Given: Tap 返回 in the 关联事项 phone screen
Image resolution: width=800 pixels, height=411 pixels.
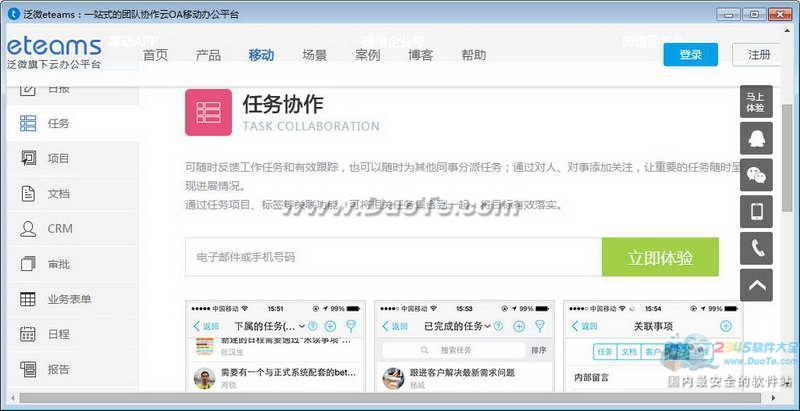Looking at the screenshot, I should [x=584, y=326].
